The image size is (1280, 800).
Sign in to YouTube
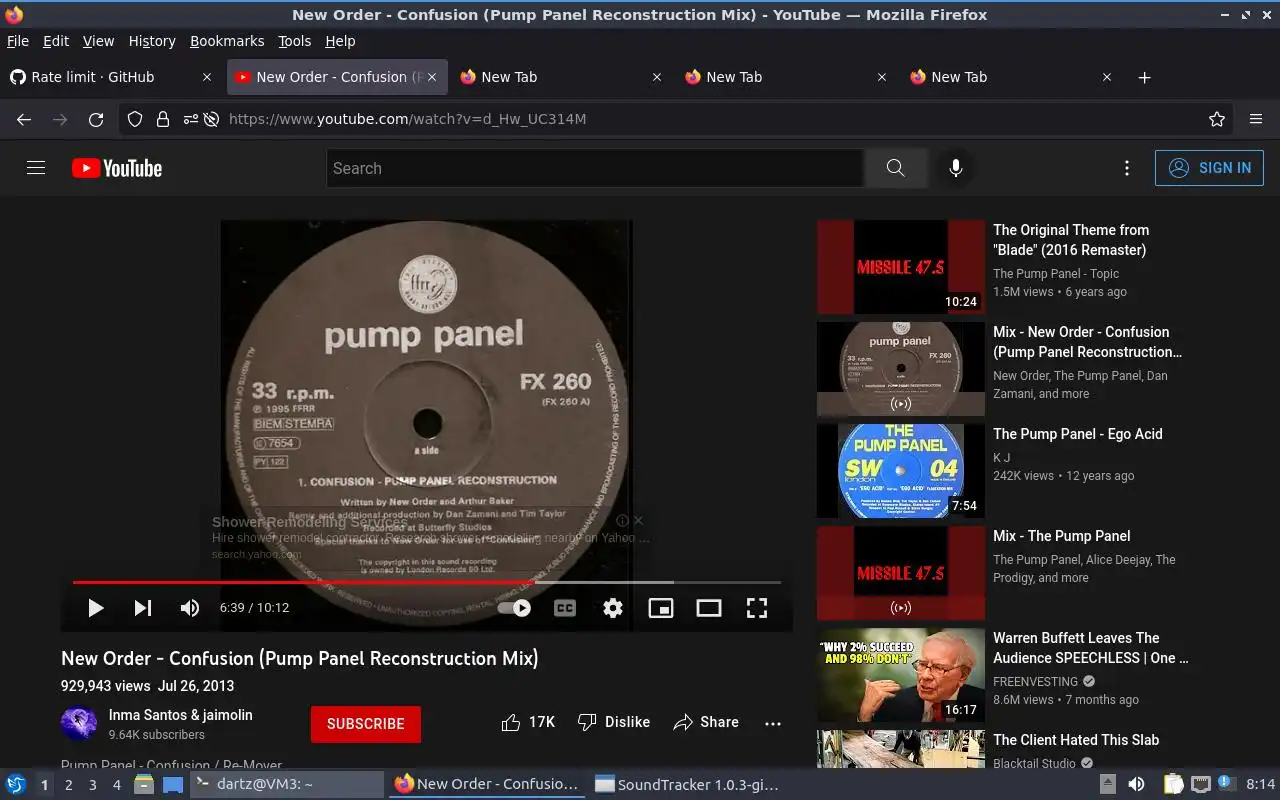click(1209, 168)
